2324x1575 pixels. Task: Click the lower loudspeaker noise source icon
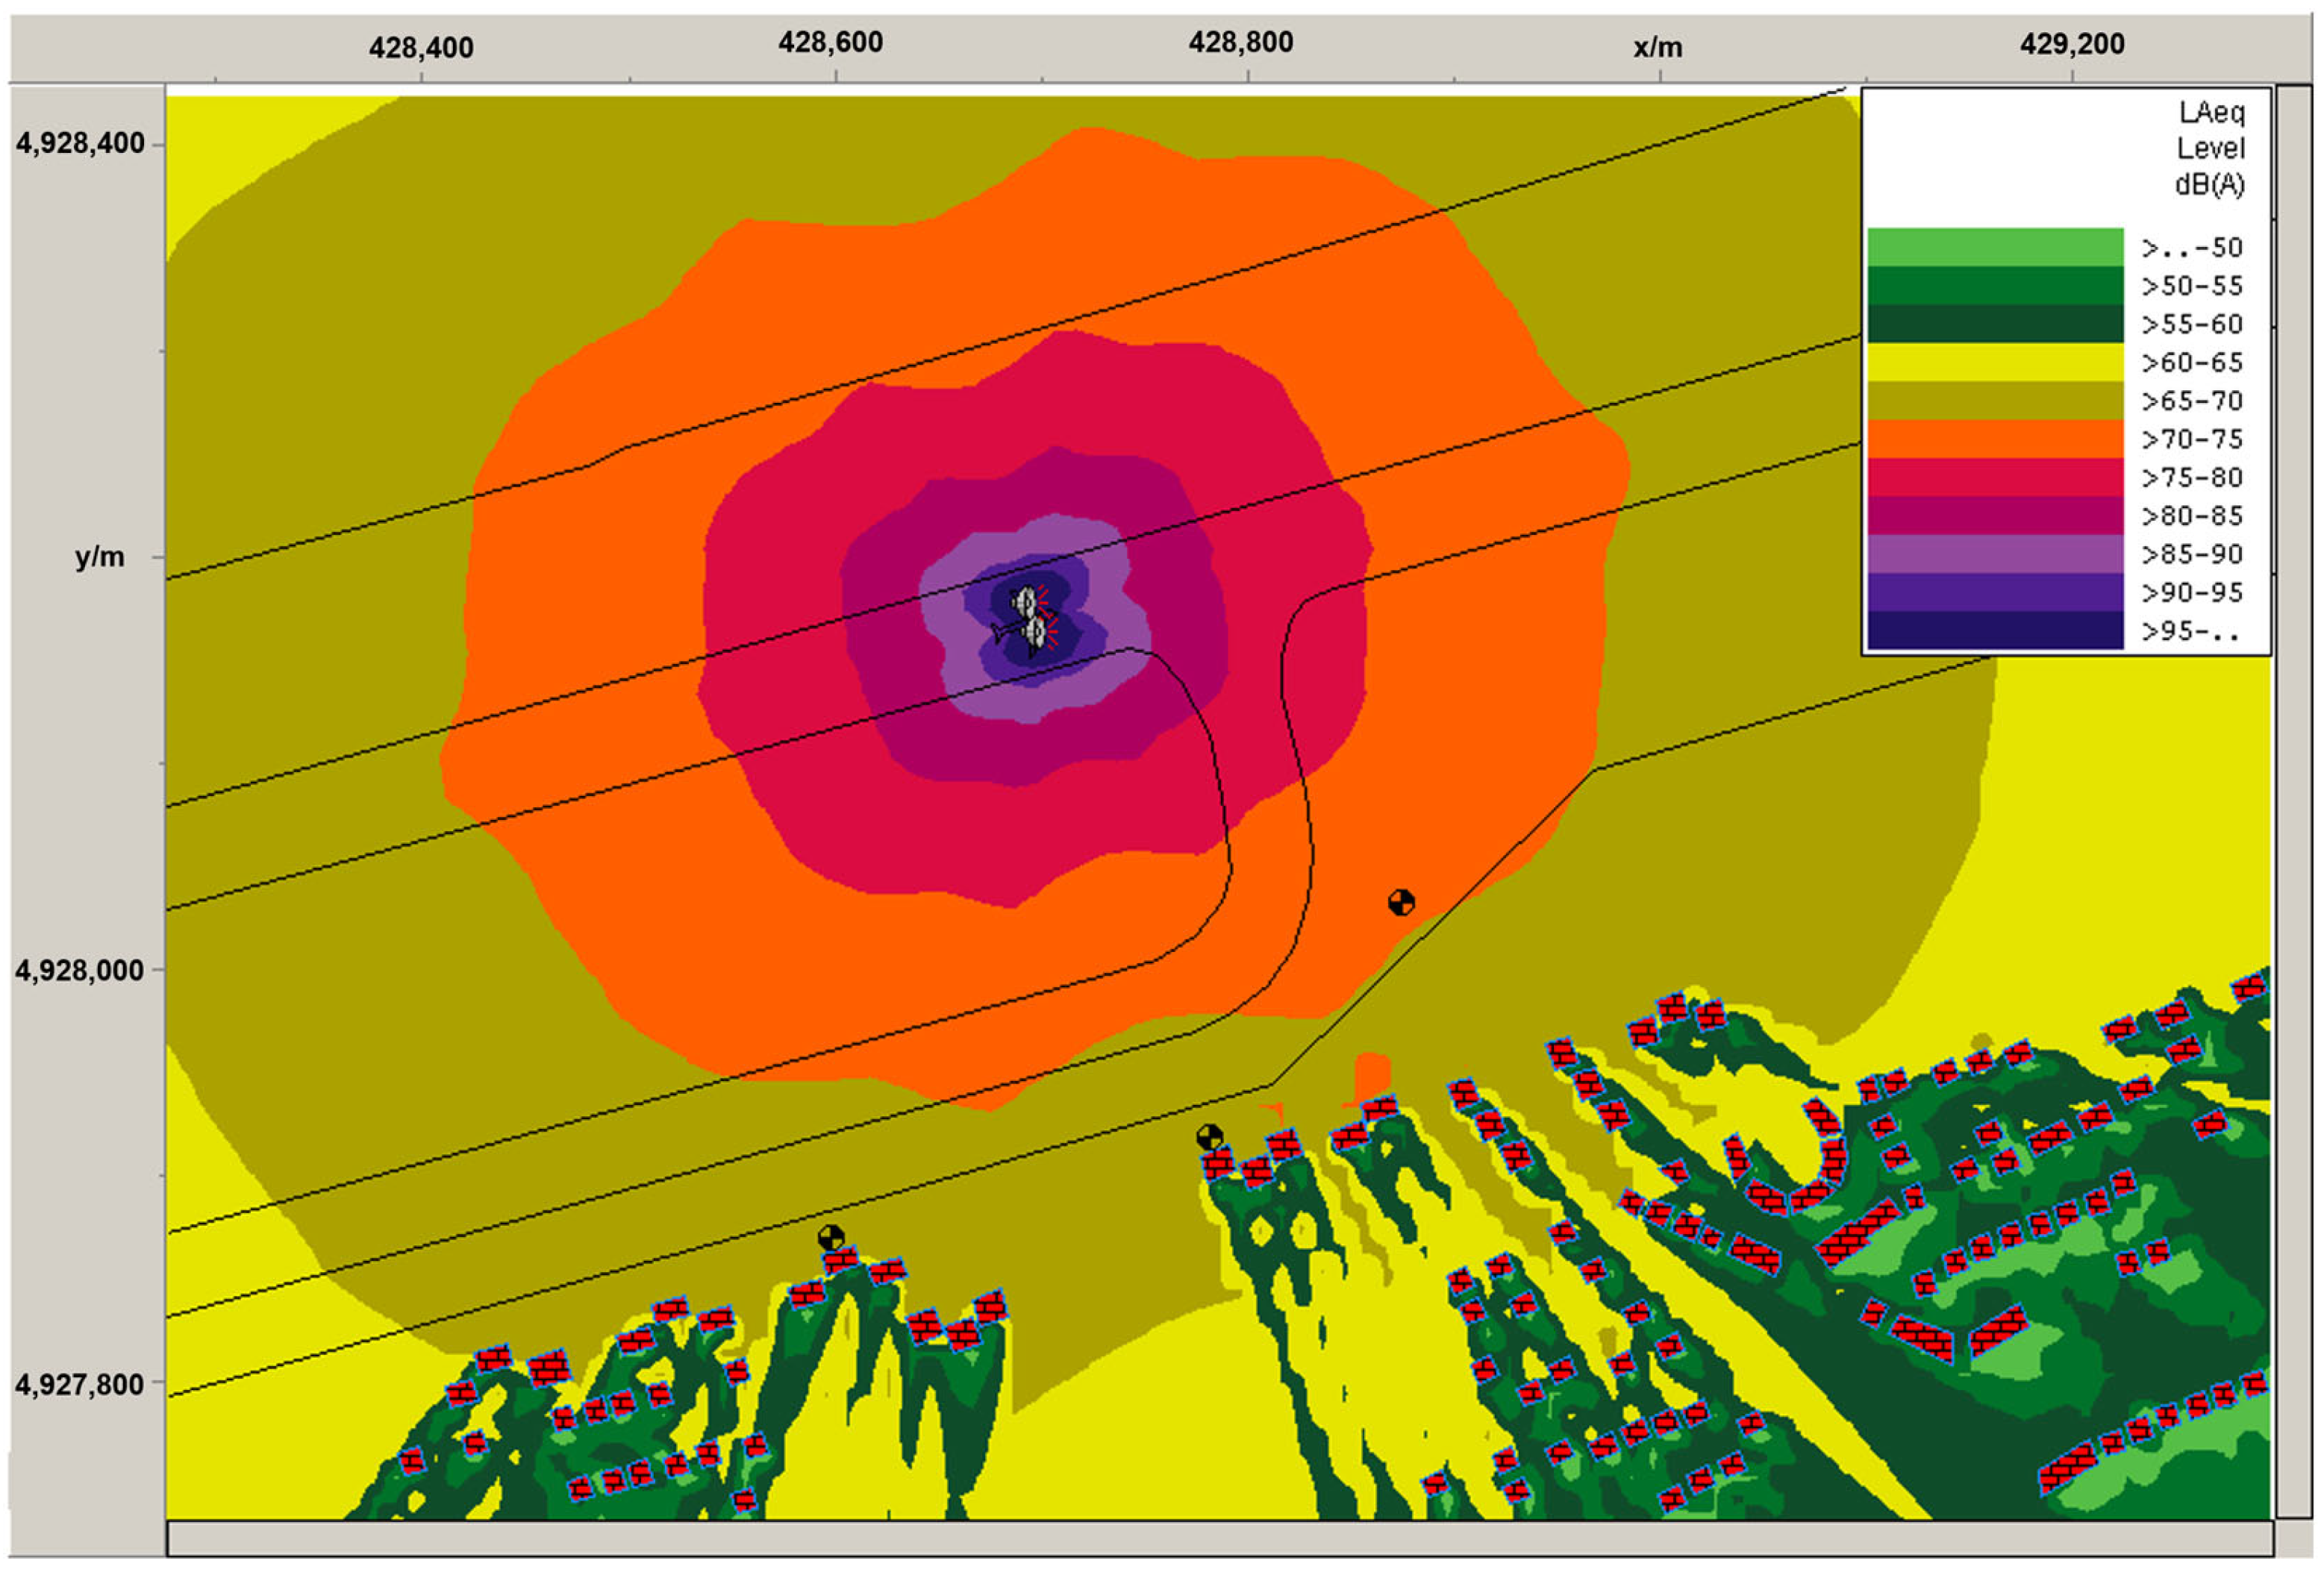click(1034, 633)
